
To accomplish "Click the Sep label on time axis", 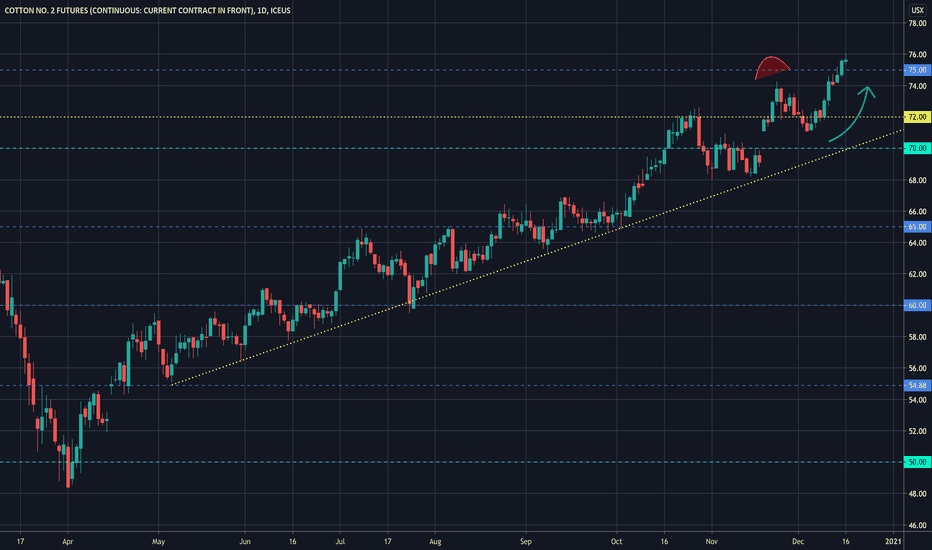I will 525,542.
